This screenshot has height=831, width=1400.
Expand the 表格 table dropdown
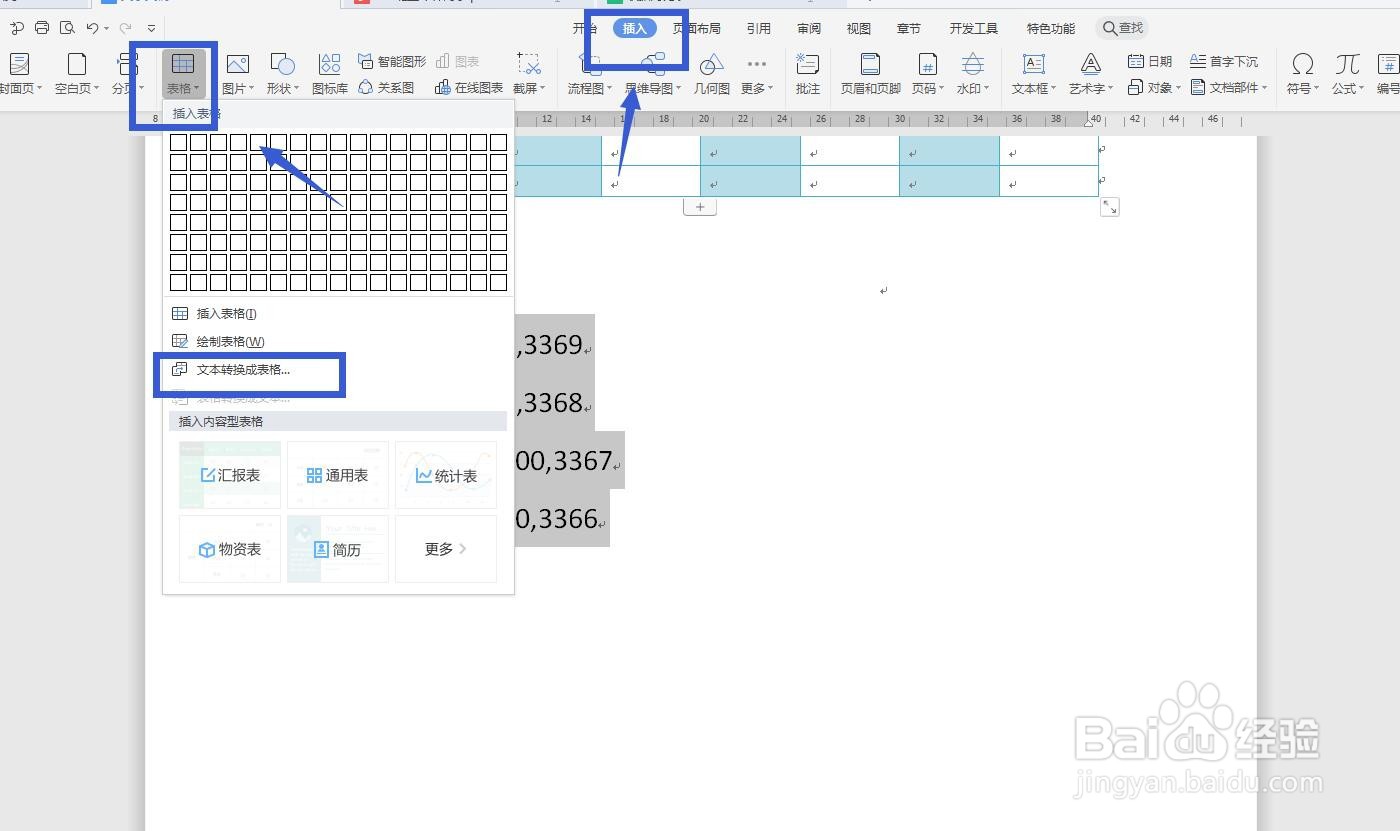(183, 73)
